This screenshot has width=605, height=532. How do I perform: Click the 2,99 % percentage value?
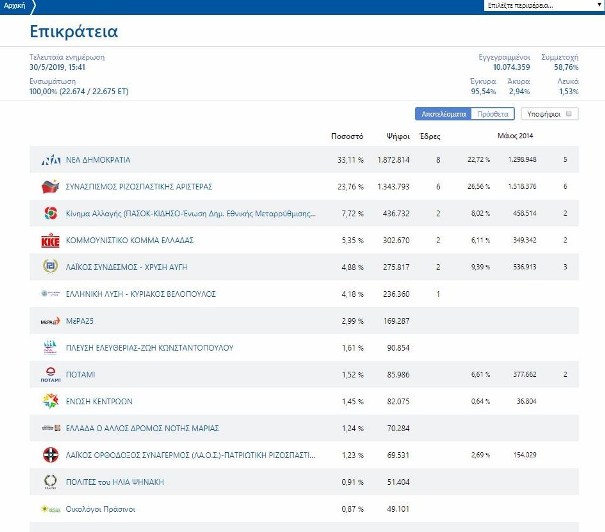(352, 321)
